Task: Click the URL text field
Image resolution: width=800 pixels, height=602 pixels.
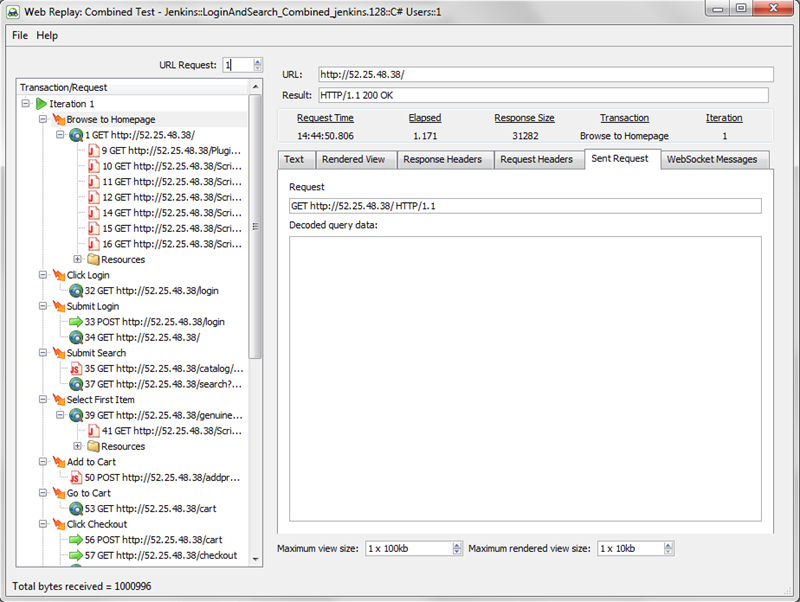Action: 545,74
